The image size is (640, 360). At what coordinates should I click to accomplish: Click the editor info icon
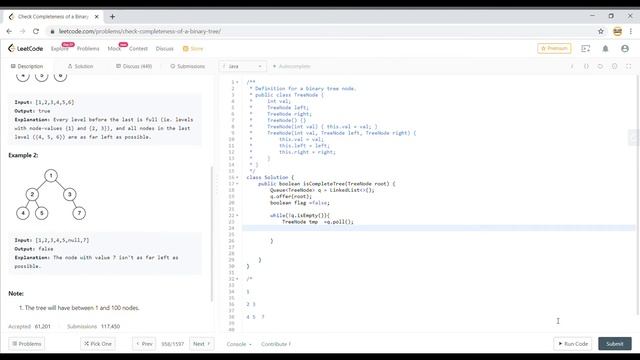coord(572,66)
